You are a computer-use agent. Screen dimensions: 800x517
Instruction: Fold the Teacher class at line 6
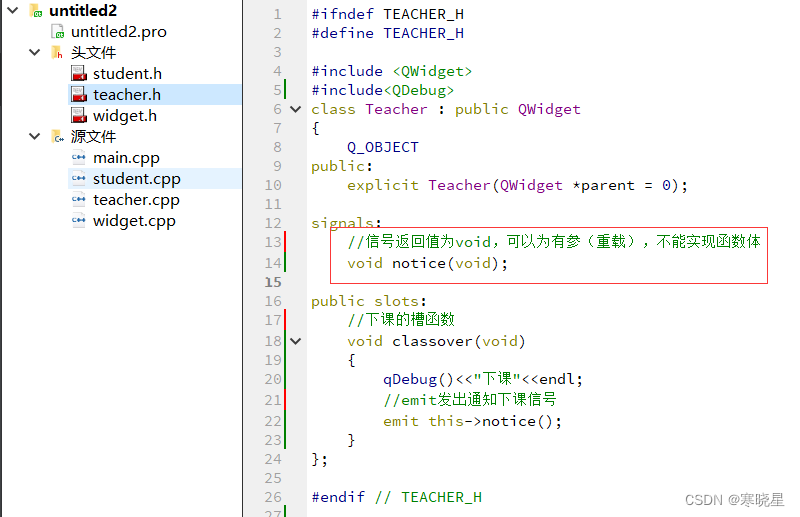[x=295, y=109]
